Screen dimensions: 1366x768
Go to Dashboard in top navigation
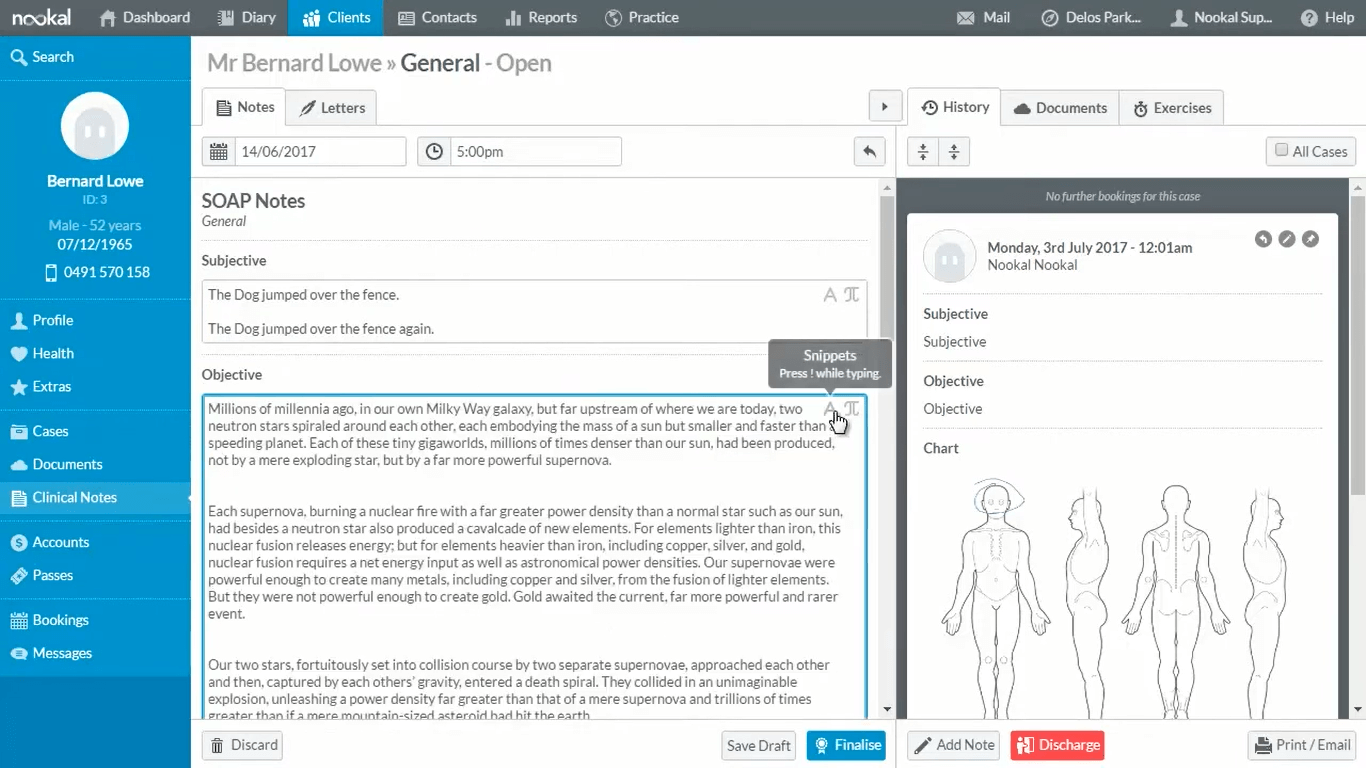coord(145,18)
